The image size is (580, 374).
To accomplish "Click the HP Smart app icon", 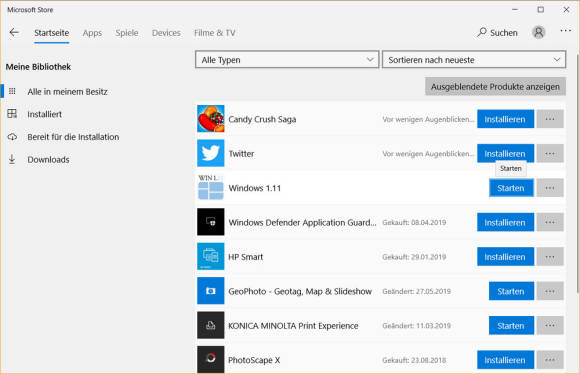I will pos(210,256).
